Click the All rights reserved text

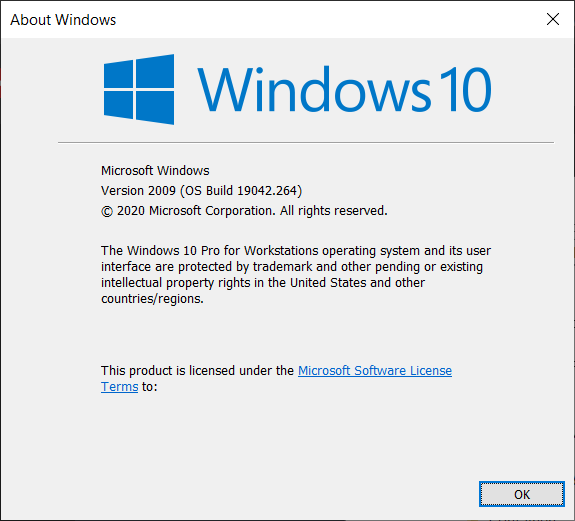point(334,211)
